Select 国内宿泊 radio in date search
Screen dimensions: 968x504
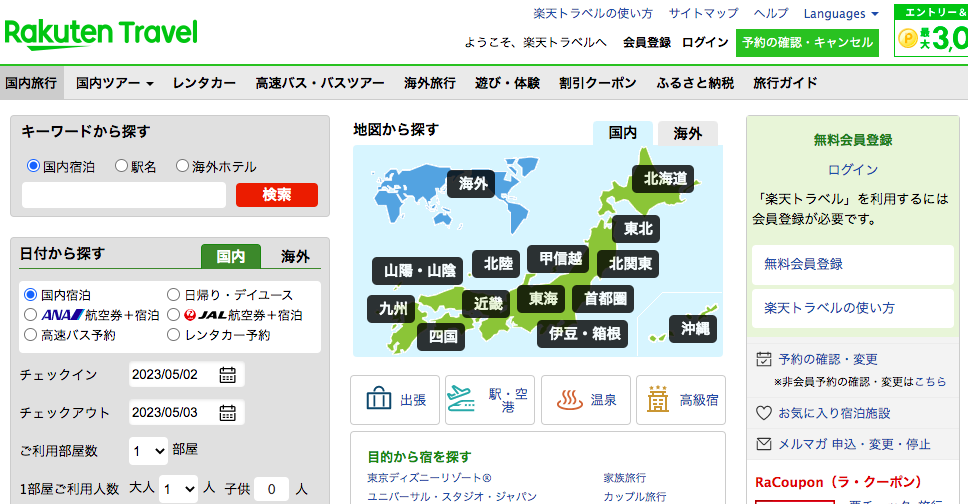pyautogui.click(x=30, y=295)
